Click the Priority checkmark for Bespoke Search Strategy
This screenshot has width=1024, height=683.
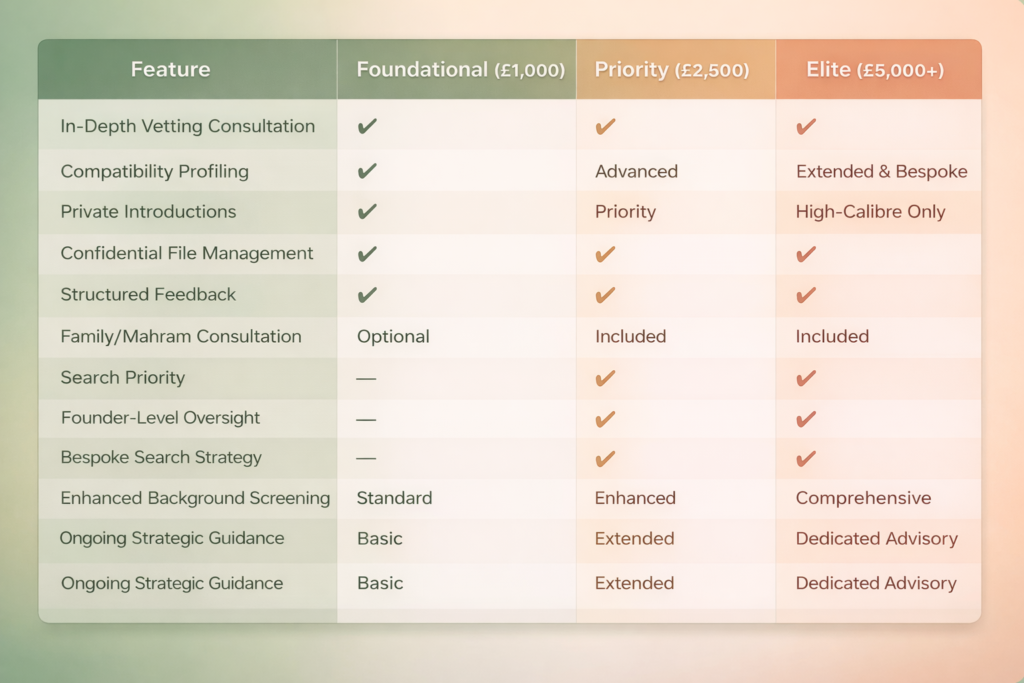(605, 458)
